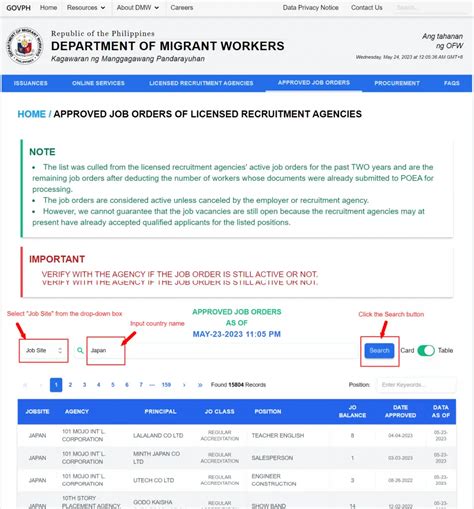Go to Home in top bar
Image resolution: width=474 pixels, height=509 pixels.
click(x=48, y=8)
